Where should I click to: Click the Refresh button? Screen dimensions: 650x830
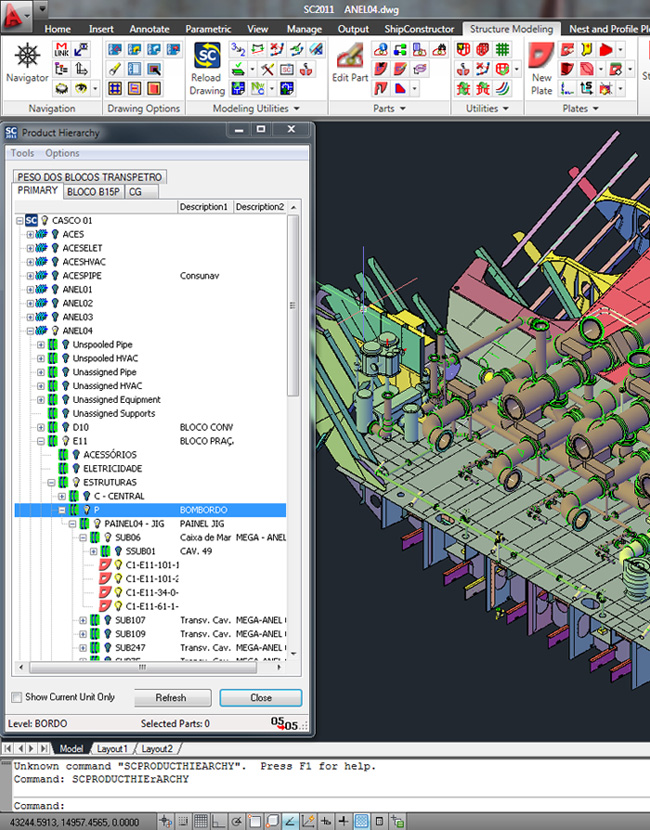(x=171, y=698)
